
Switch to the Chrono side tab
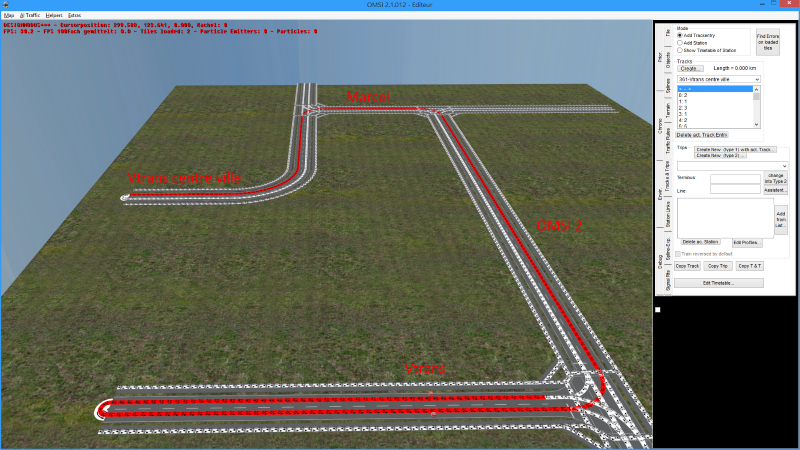pyautogui.click(x=660, y=126)
